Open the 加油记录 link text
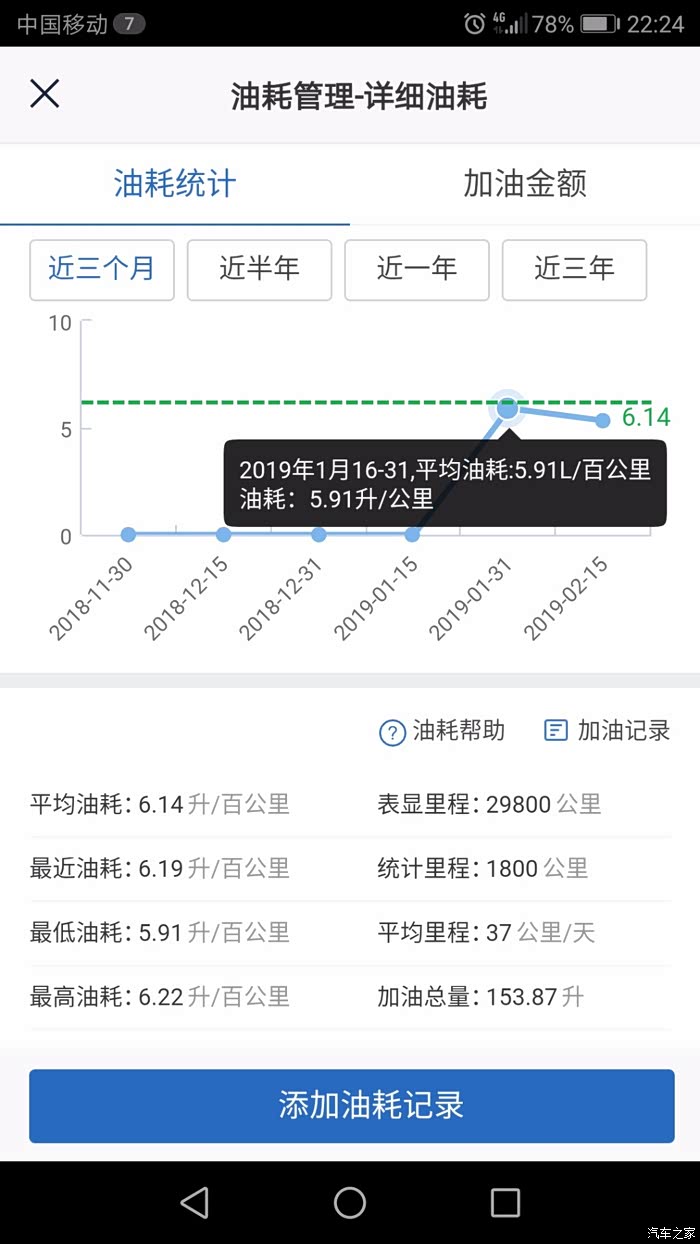This screenshot has width=700, height=1244. tap(624, 731)
